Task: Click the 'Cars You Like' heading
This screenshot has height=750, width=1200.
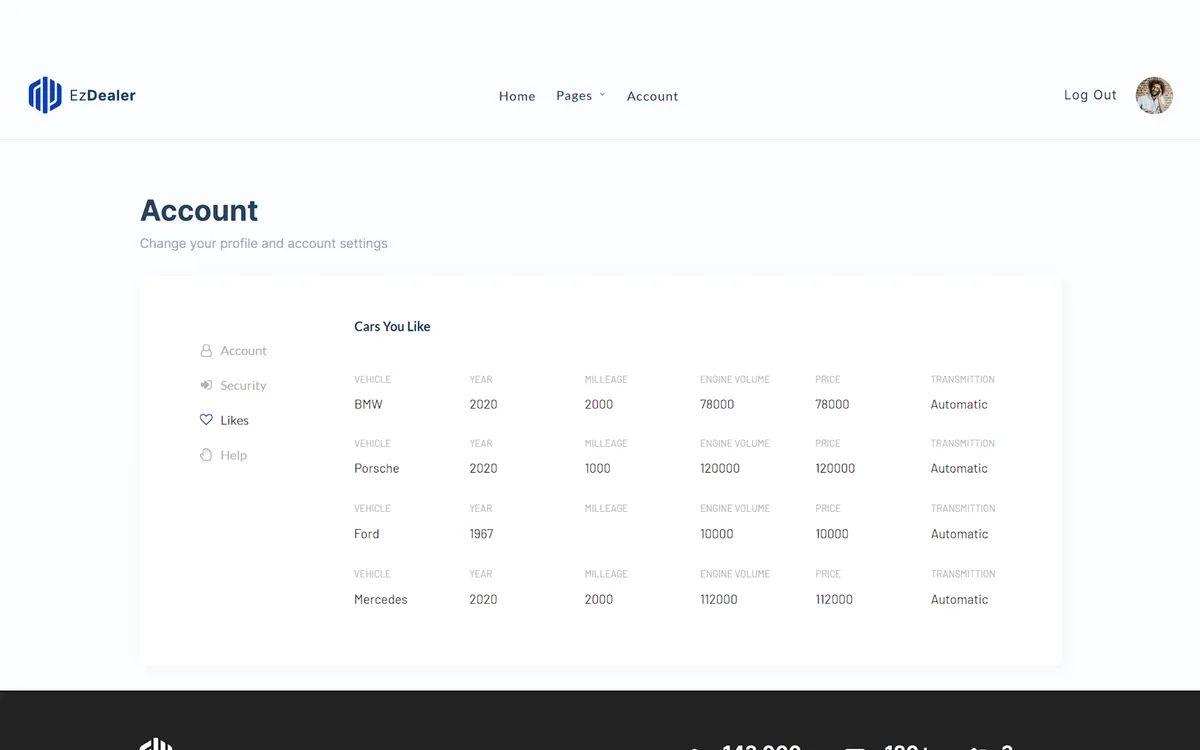Action: [x=392, y=327]
